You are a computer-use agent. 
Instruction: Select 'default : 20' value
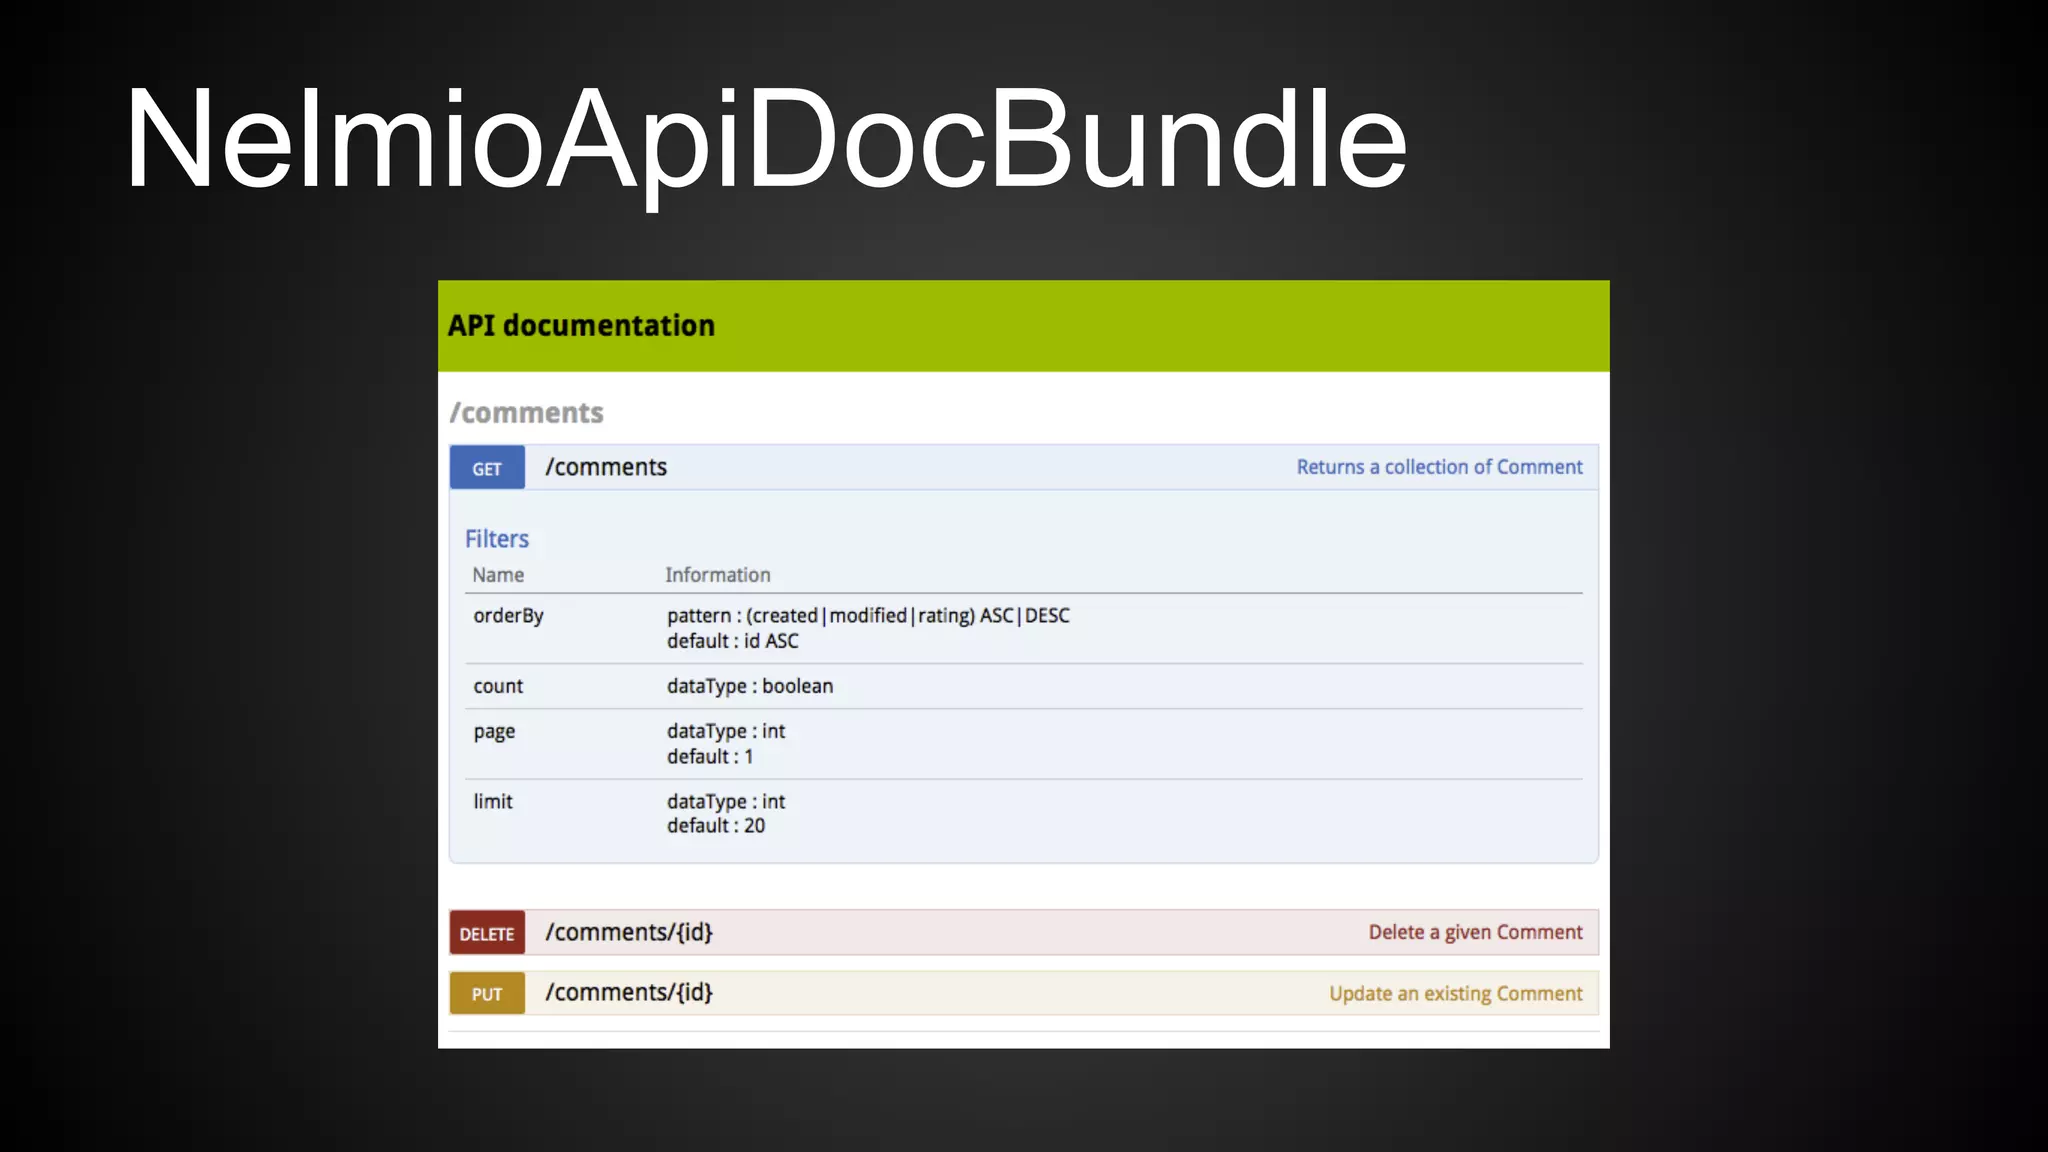pyautogui.click(x=716, y=826)
